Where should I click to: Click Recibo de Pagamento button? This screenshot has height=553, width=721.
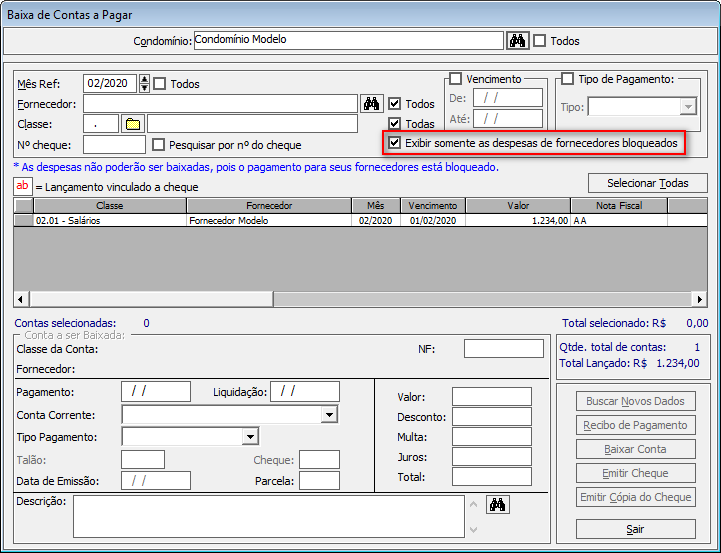click(x=635, y=425)
